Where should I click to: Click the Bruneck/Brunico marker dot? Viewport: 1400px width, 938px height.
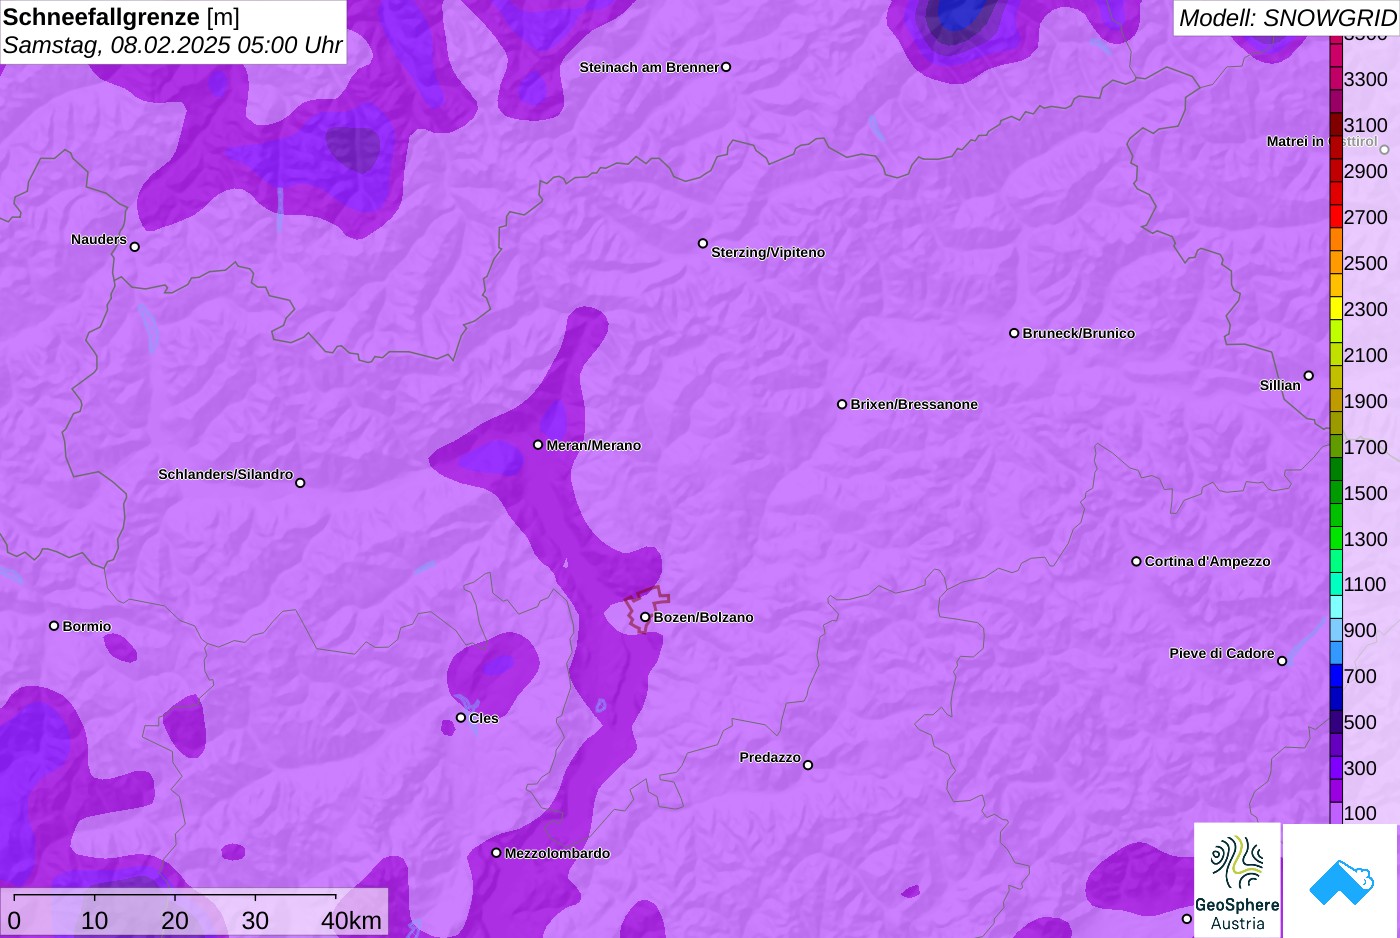pyautogui.click(x=1014, y=333)
